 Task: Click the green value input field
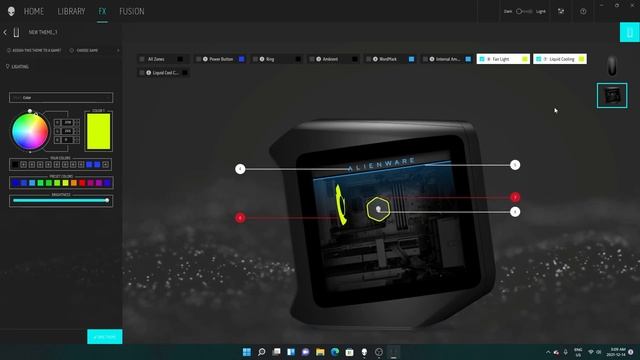[x=67, y=131]
